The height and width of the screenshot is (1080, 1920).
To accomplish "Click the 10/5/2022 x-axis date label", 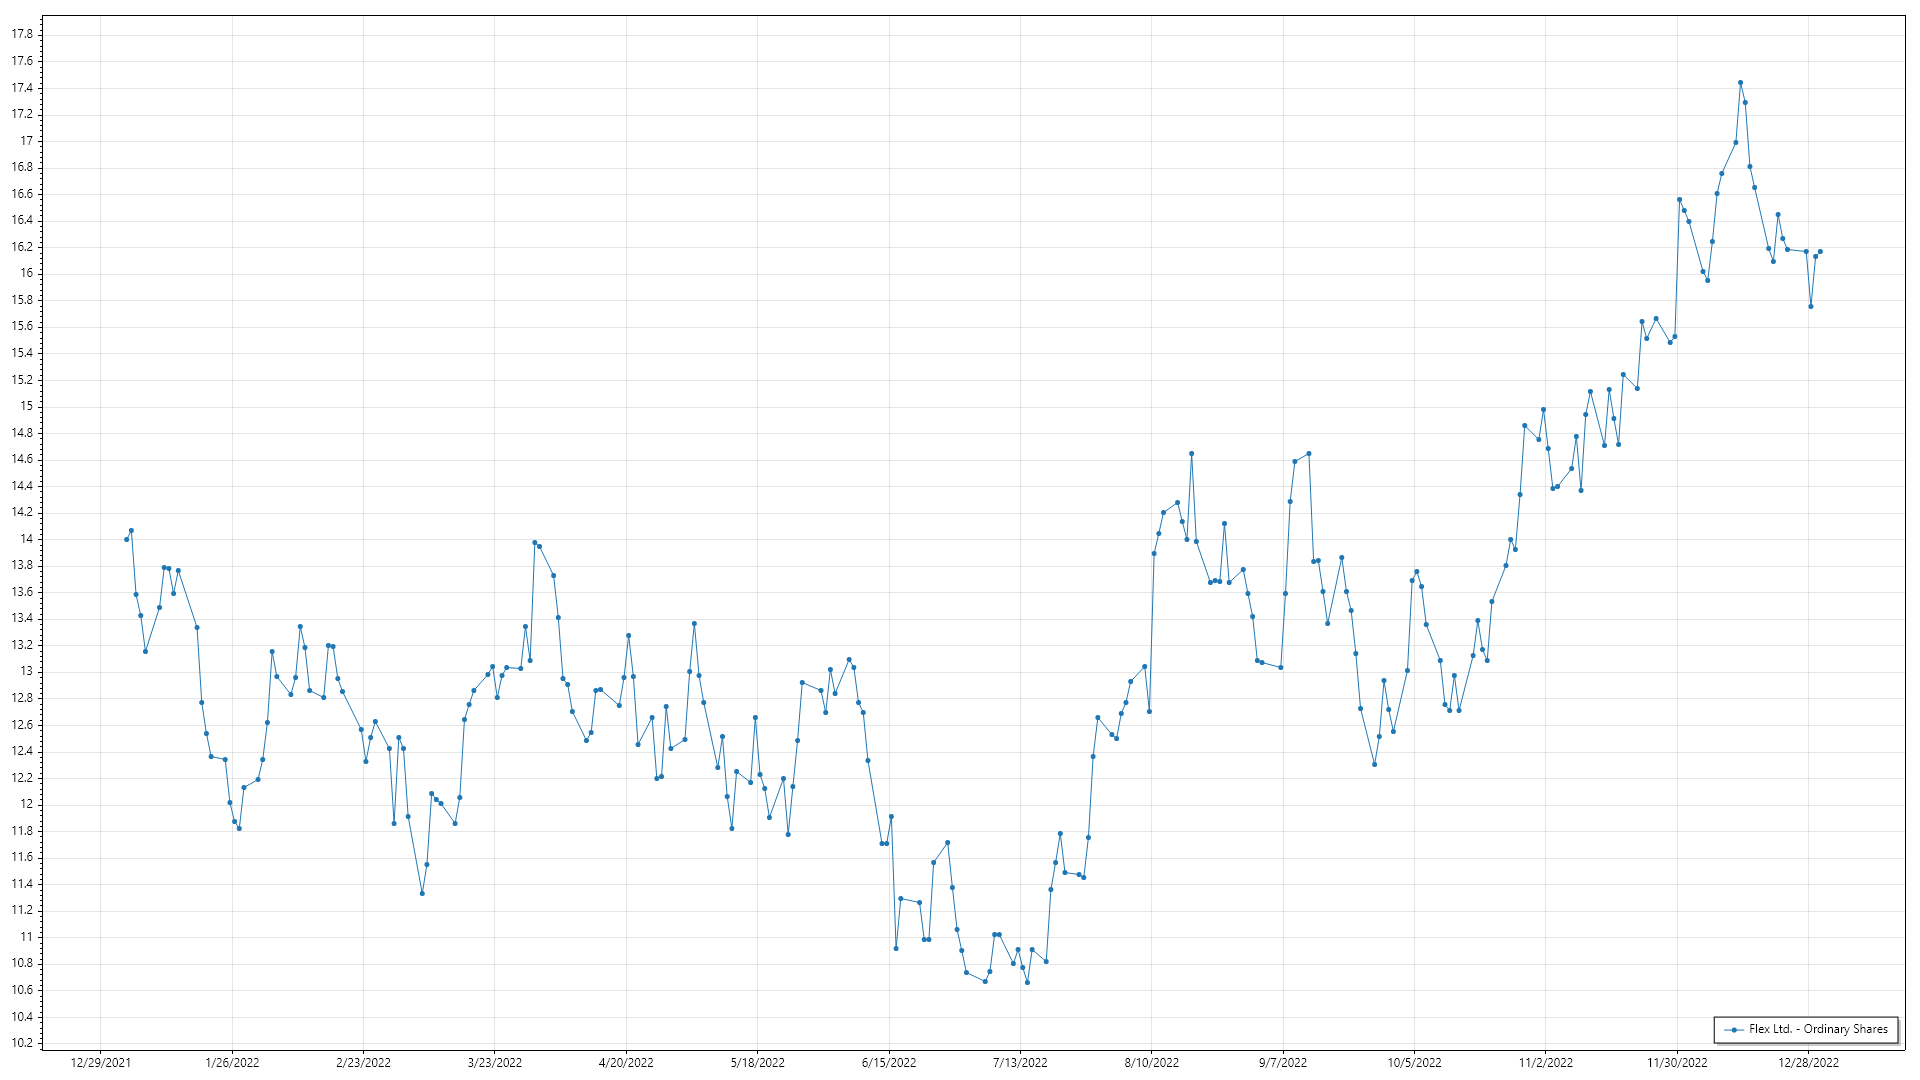I will point(1414,1062).
